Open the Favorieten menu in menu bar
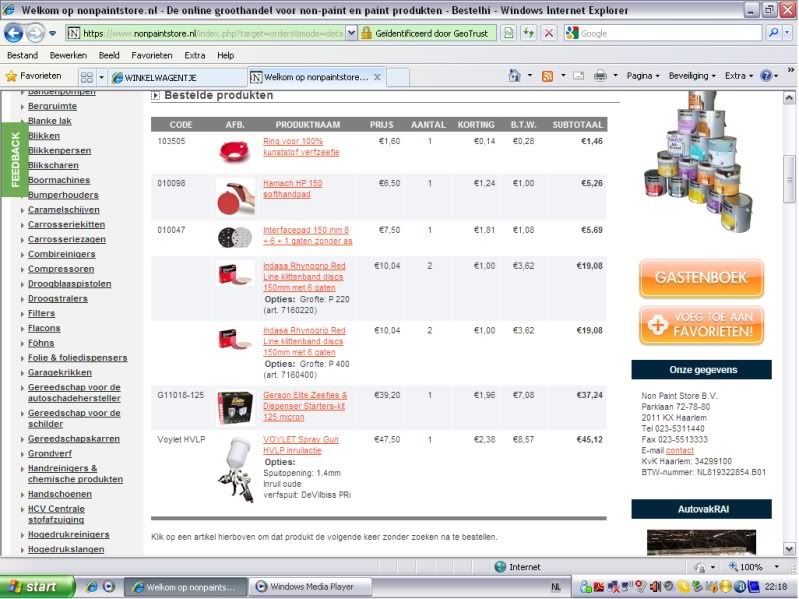Screen dimensions: 799x599 pyautogui.click(x=152, y=56)
